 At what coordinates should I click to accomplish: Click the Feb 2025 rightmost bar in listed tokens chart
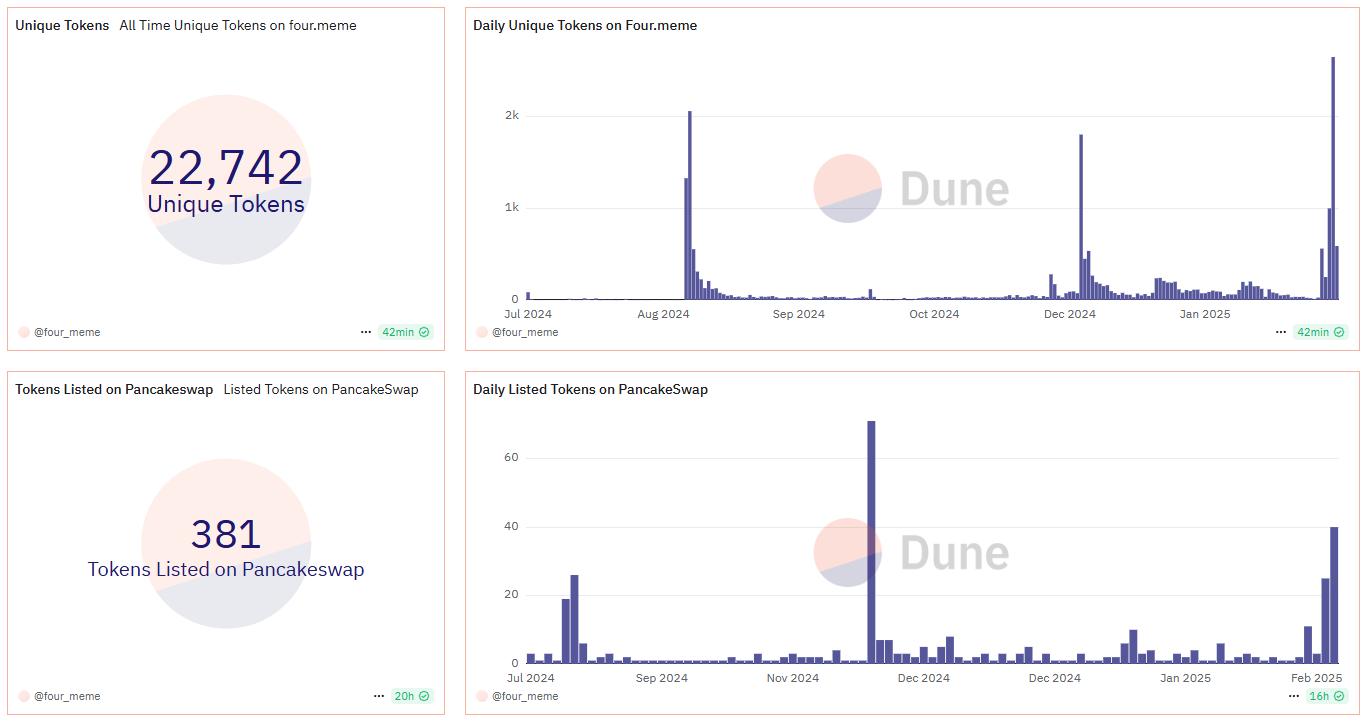click(1334, 594)
